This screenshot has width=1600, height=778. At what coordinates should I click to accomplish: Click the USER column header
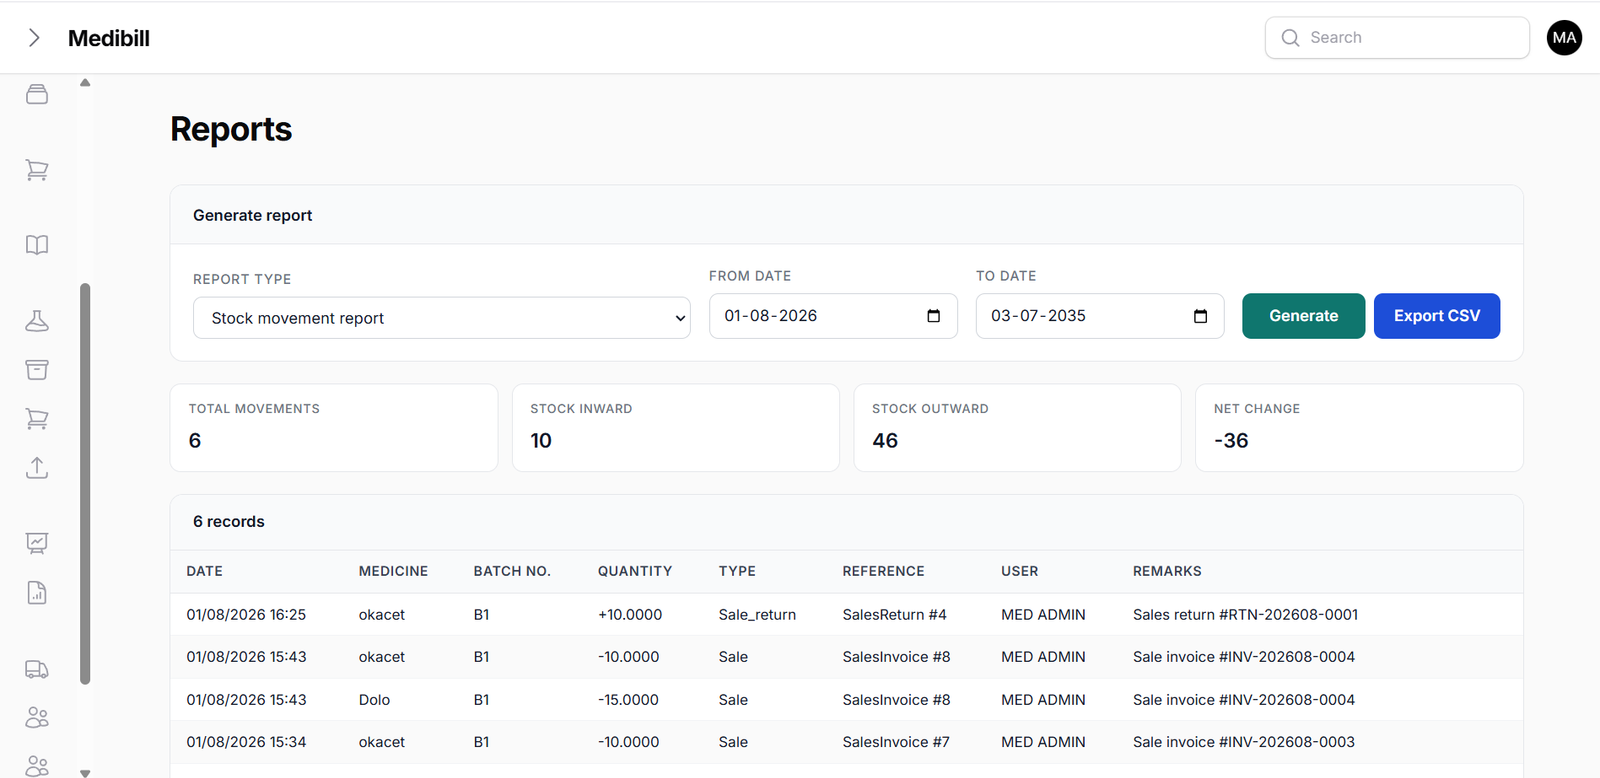pyautogui.click(x=1019, y=571)
